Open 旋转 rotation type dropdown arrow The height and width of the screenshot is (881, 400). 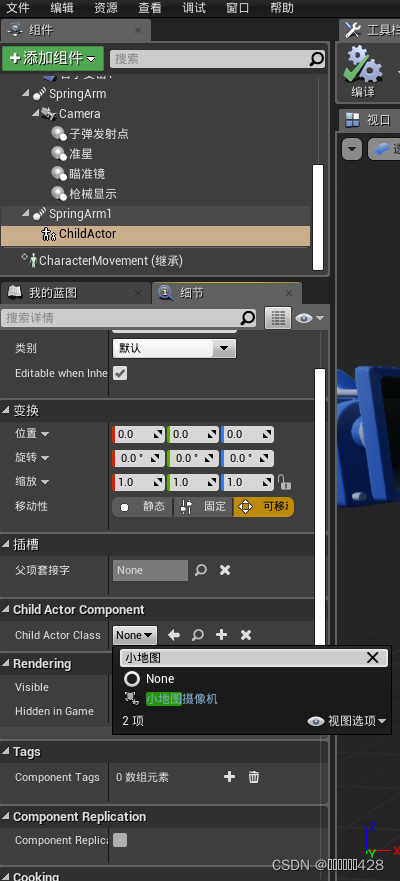click(45, 458)
